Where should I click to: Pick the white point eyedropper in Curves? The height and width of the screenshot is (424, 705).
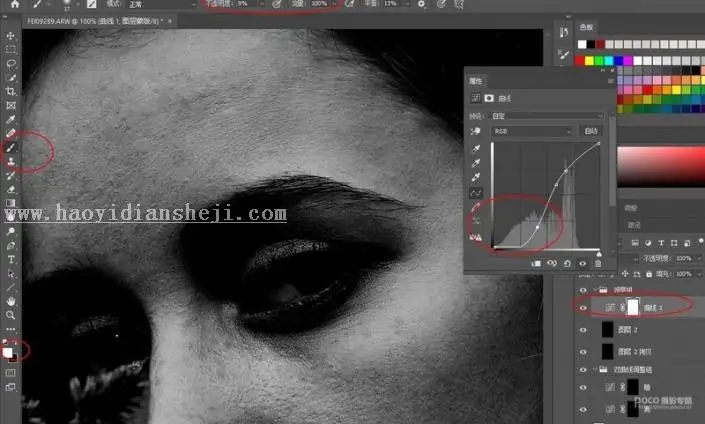coord(475,177)
